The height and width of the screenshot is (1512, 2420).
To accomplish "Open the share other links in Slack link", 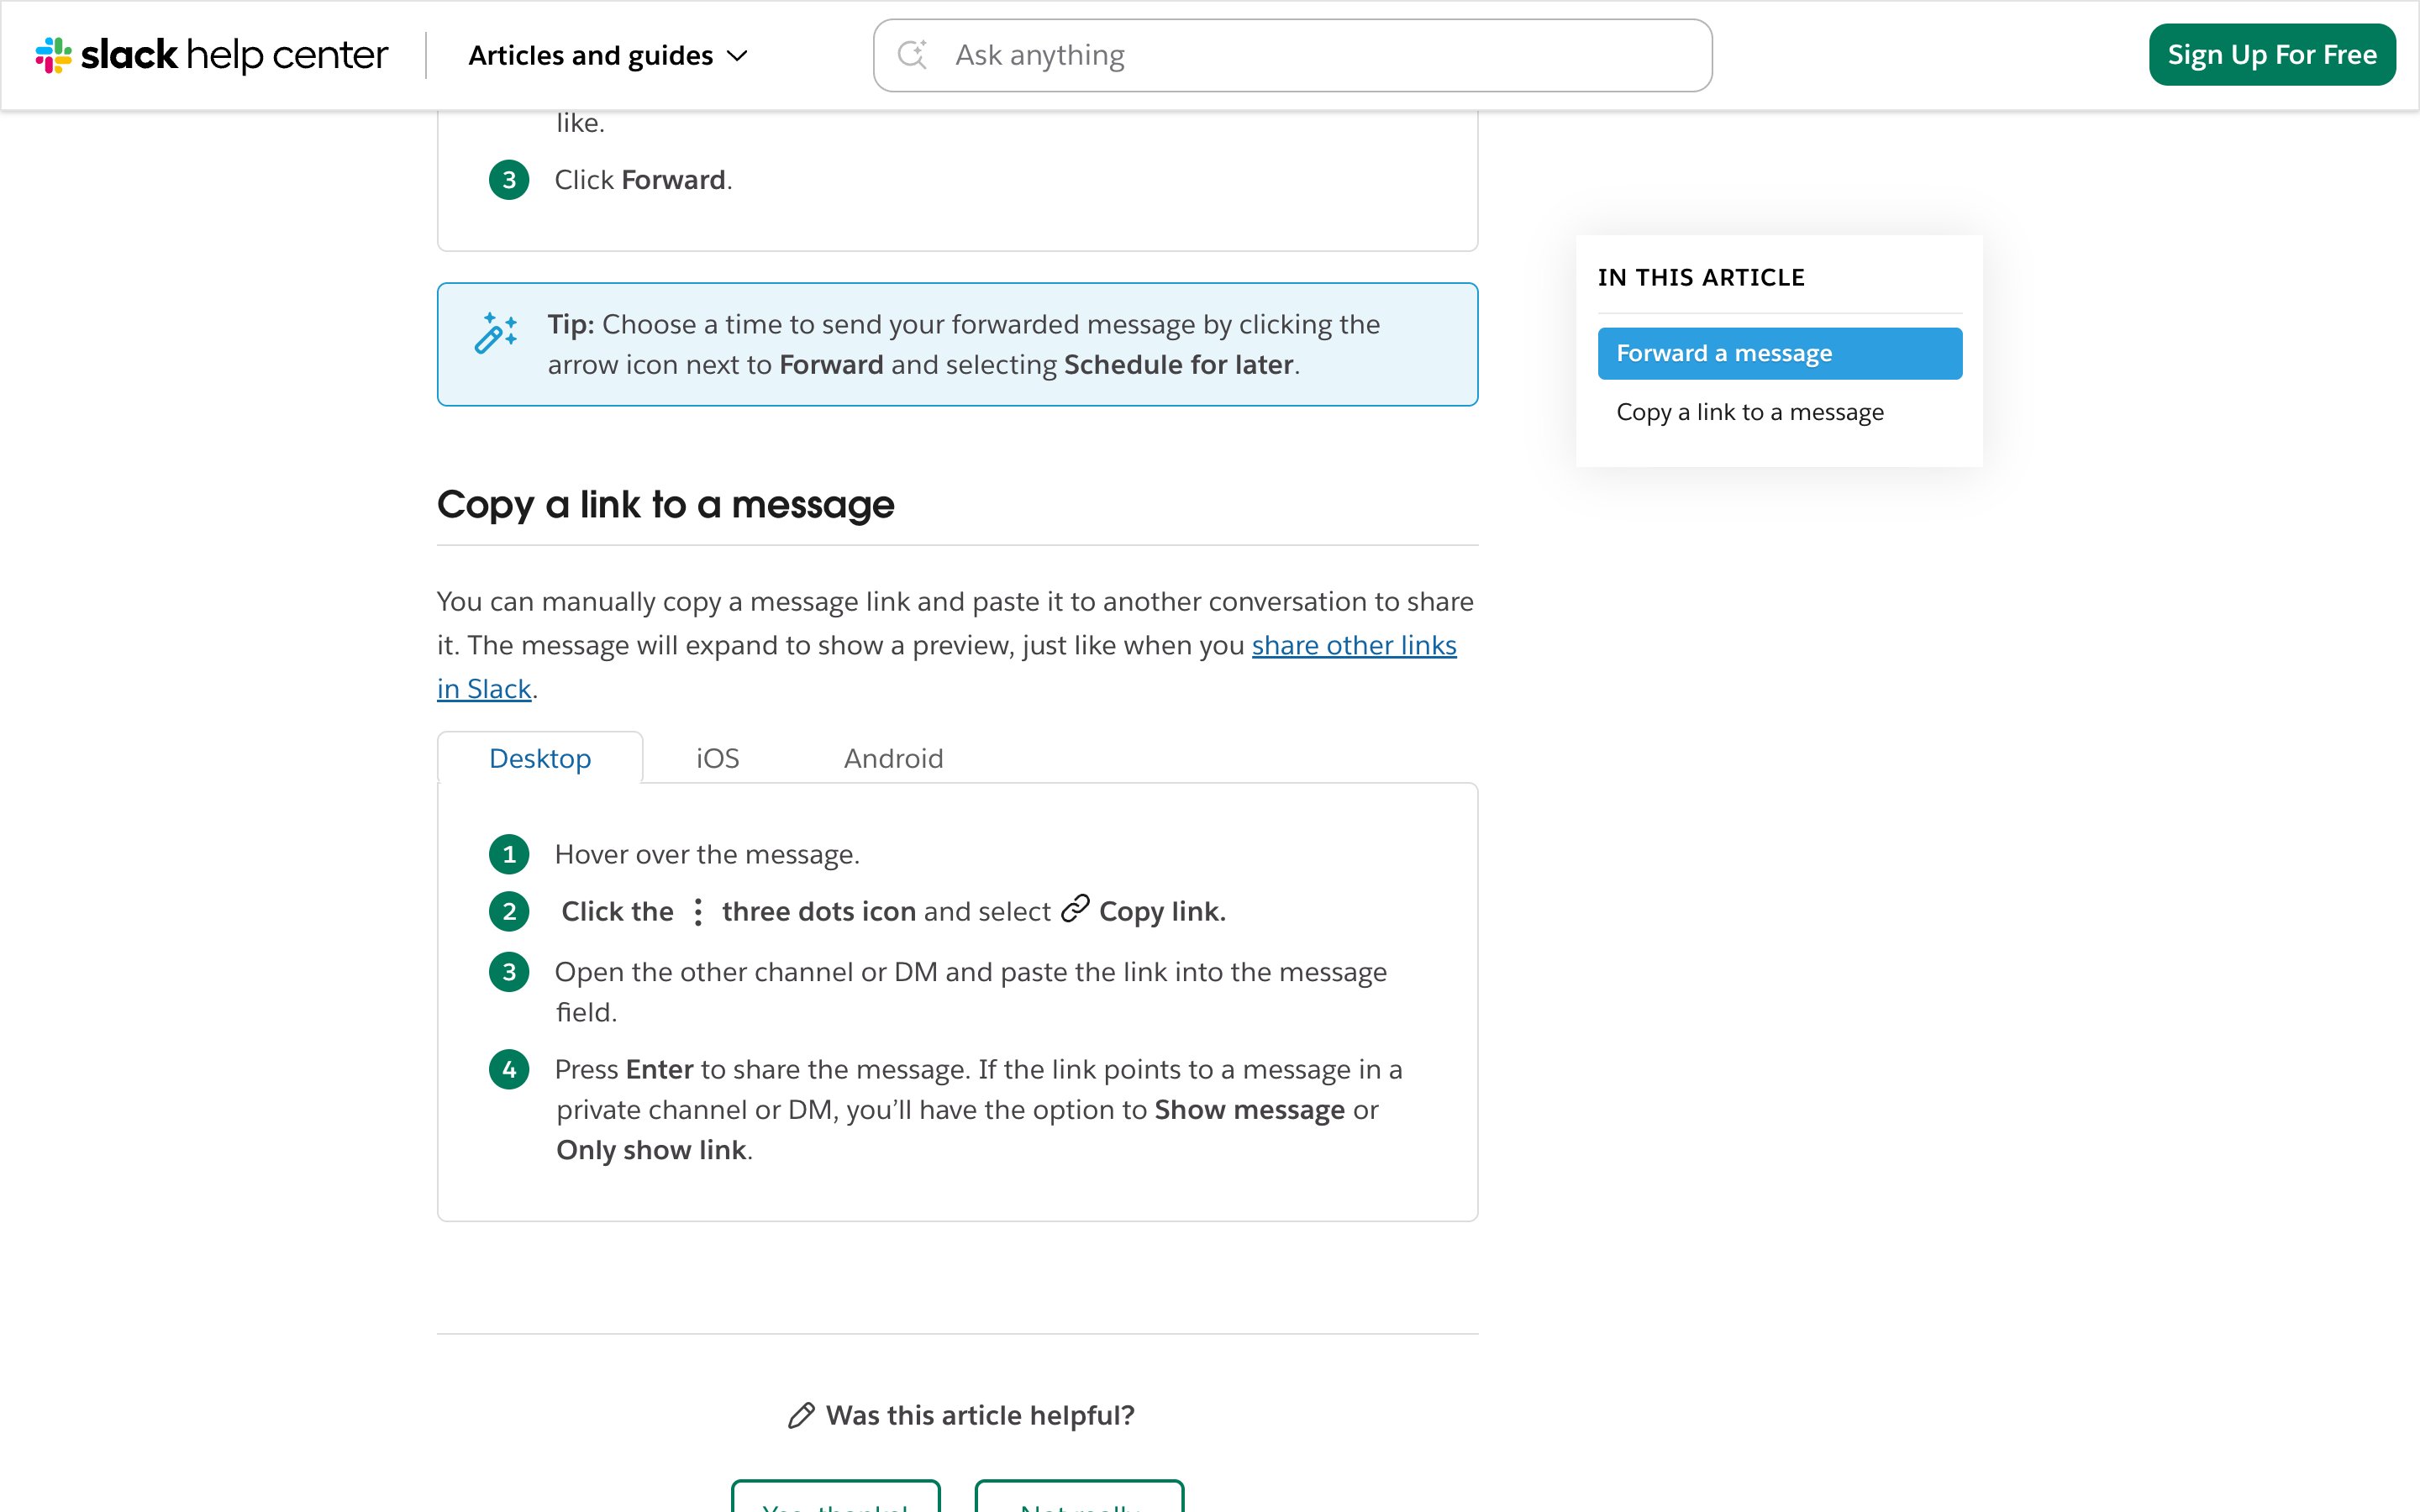I will tap(1354, 646).
